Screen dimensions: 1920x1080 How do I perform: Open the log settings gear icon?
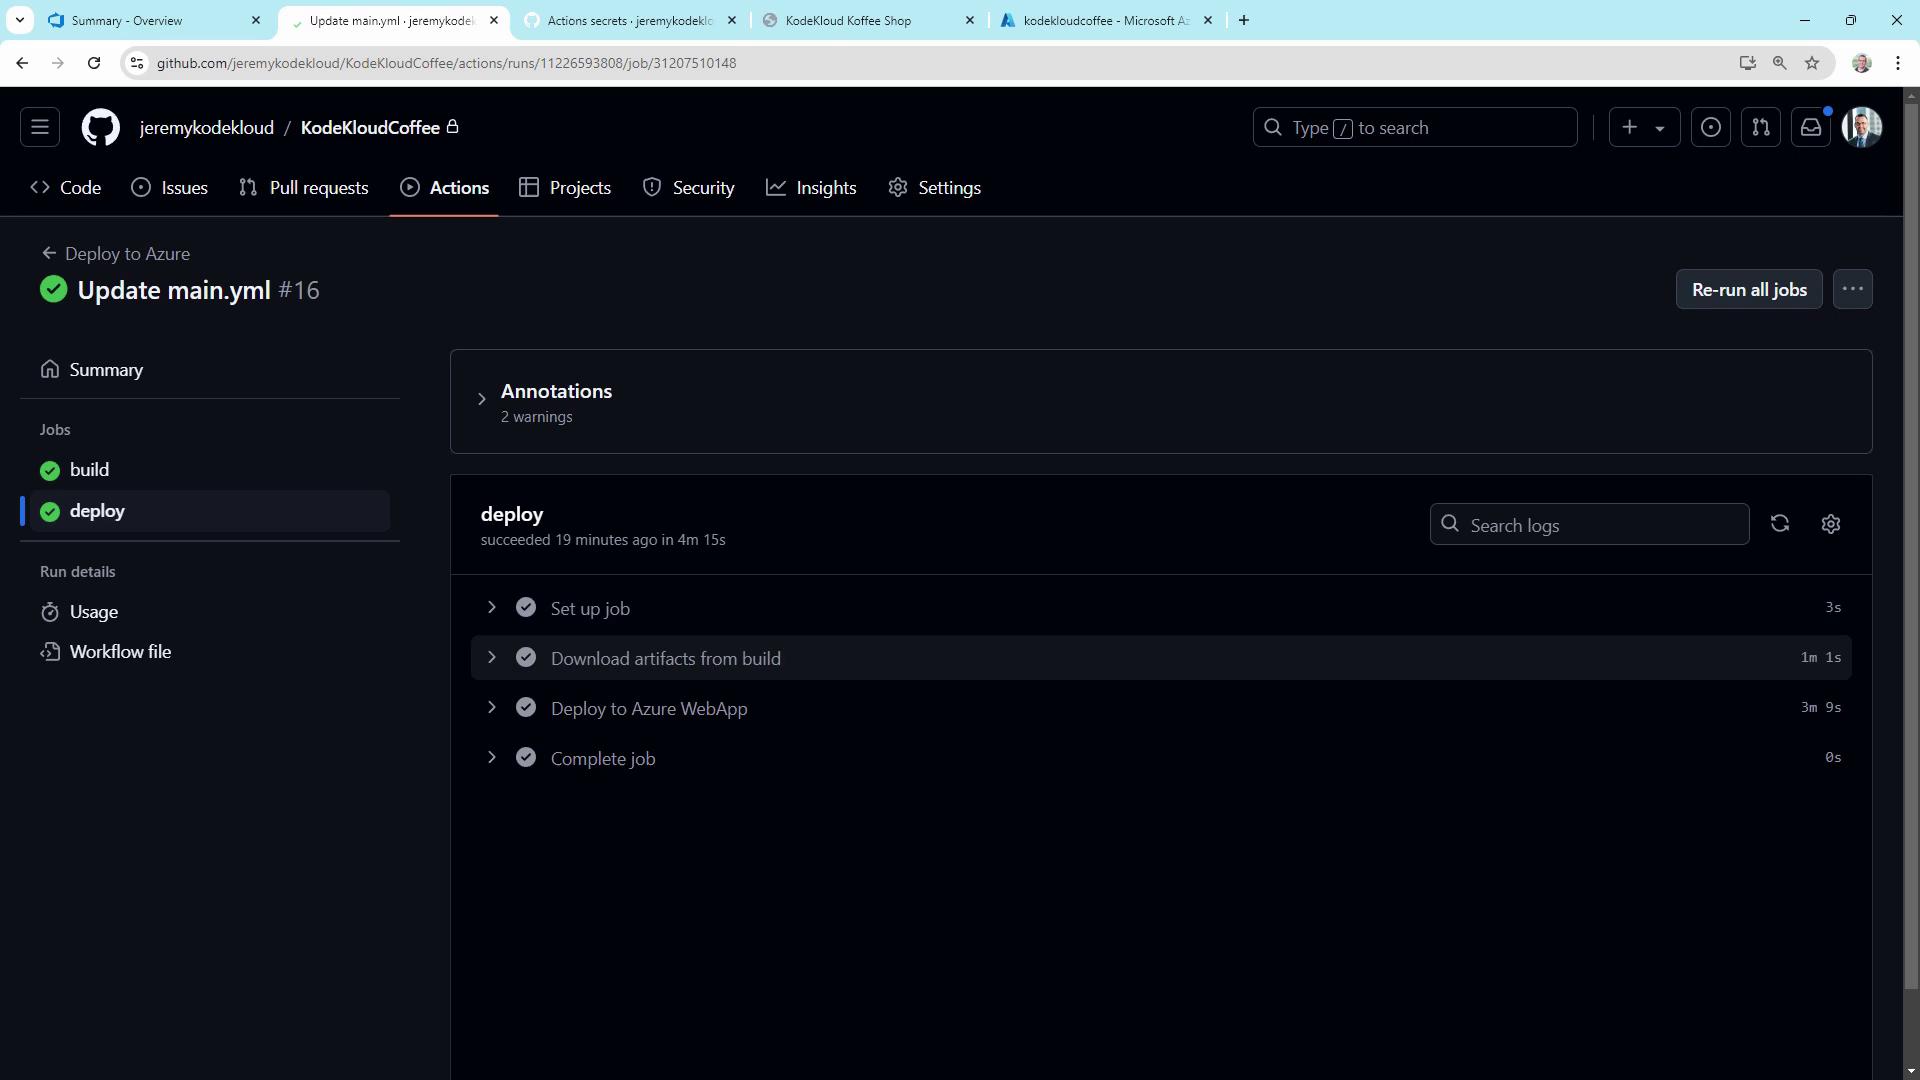coord(1831,524)
